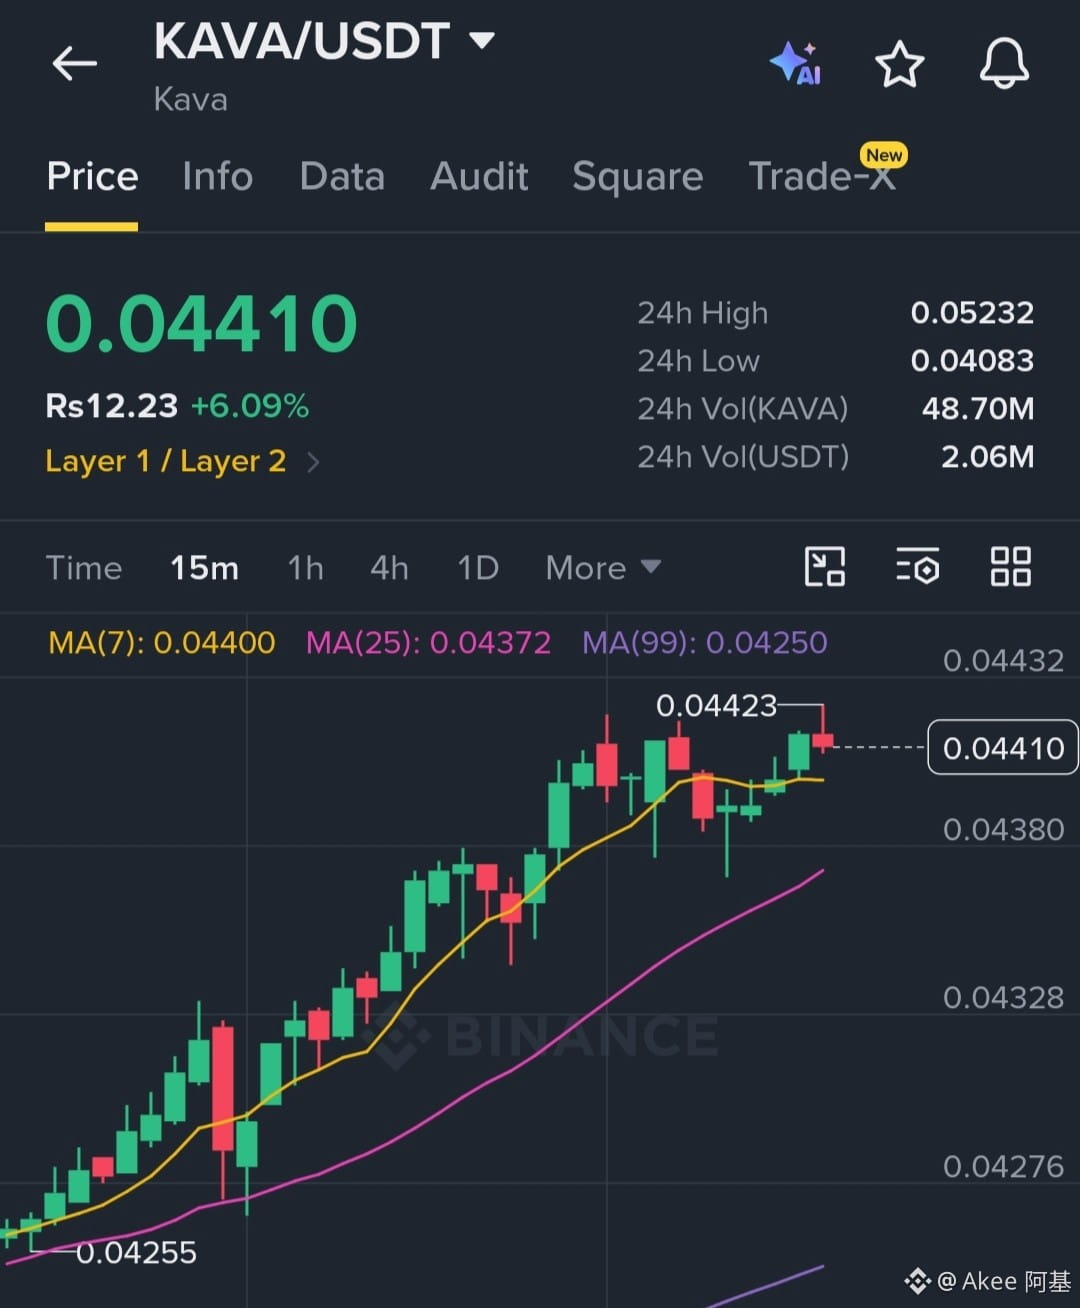The width and height of the screenshot is (1080, 1308).
Task: Tap the +6.09% change value
Action: point(250,406)
